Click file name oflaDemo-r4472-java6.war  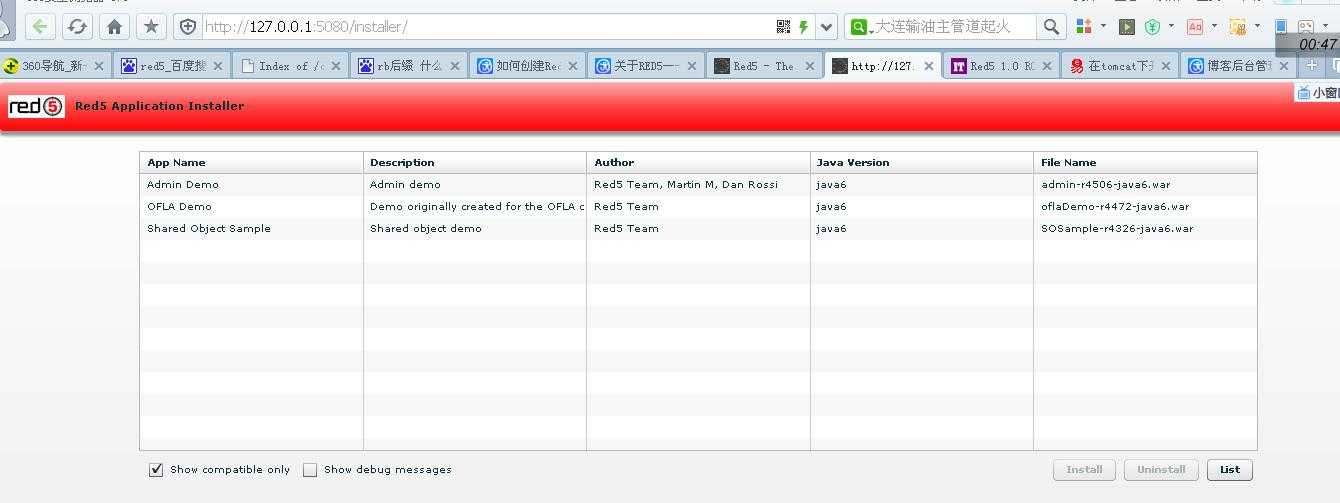tap(1115, 206)
